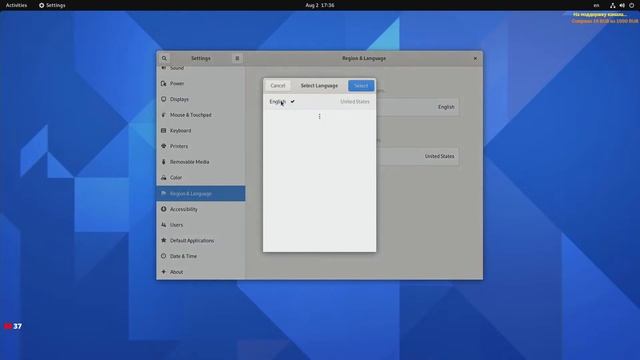Open Default Applications settings
This screenshot has width=640, height=360.
201,240
